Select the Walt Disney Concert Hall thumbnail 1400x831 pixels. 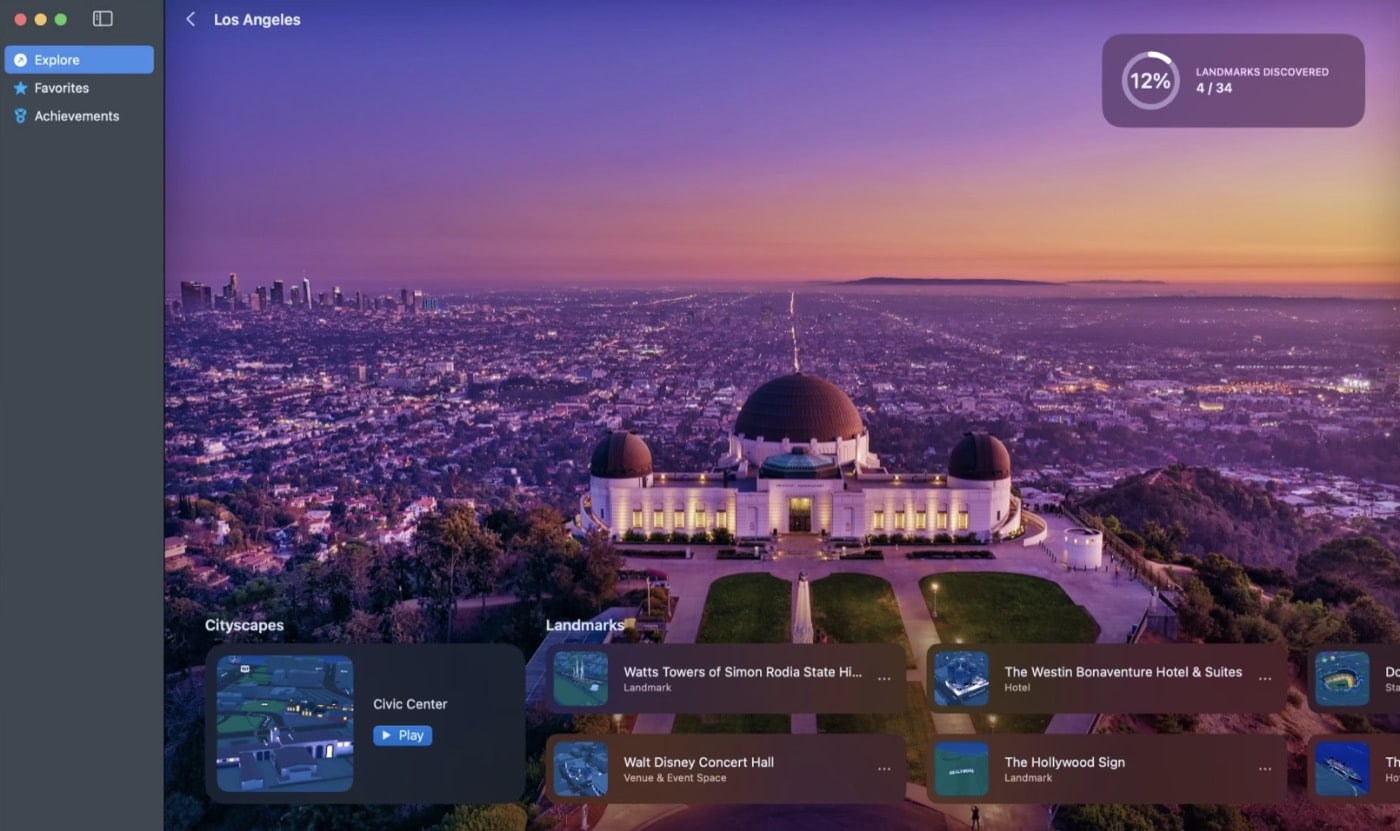click(581, 769)
